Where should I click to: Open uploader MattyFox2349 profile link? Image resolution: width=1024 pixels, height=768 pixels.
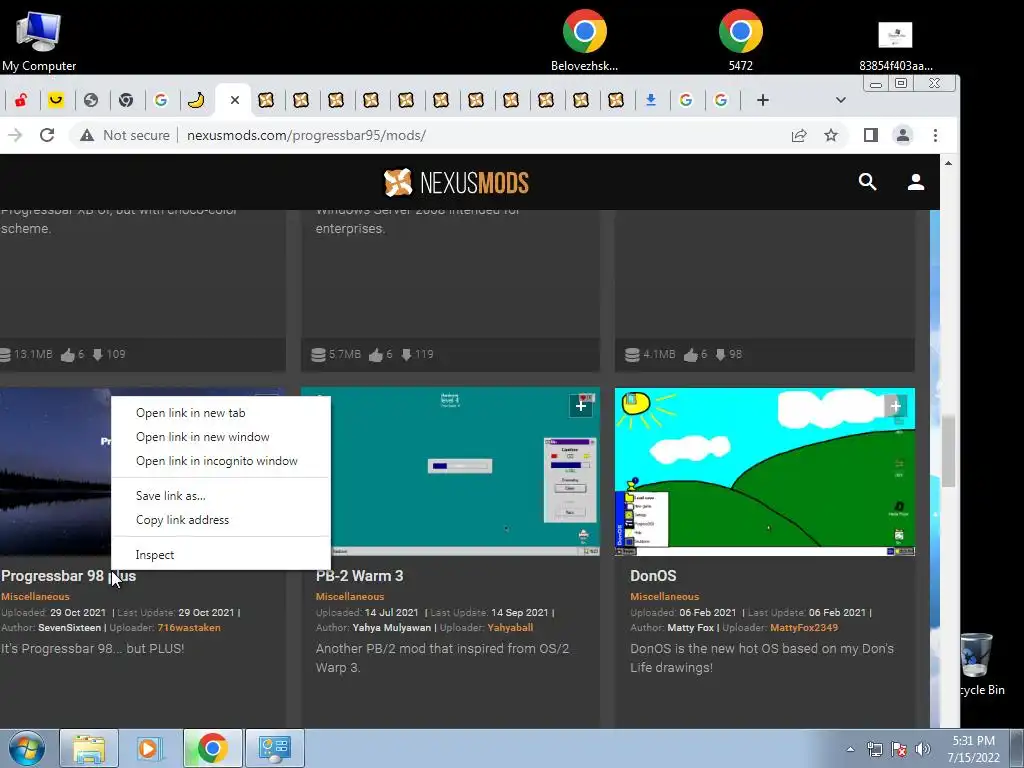pos(804,628)
